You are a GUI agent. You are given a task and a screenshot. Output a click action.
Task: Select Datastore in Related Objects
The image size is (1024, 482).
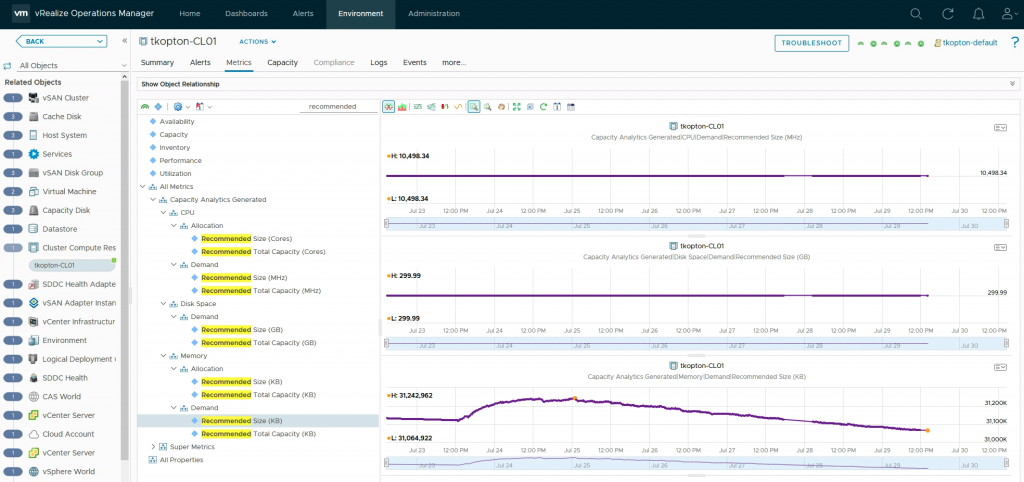tap(59, 229)
